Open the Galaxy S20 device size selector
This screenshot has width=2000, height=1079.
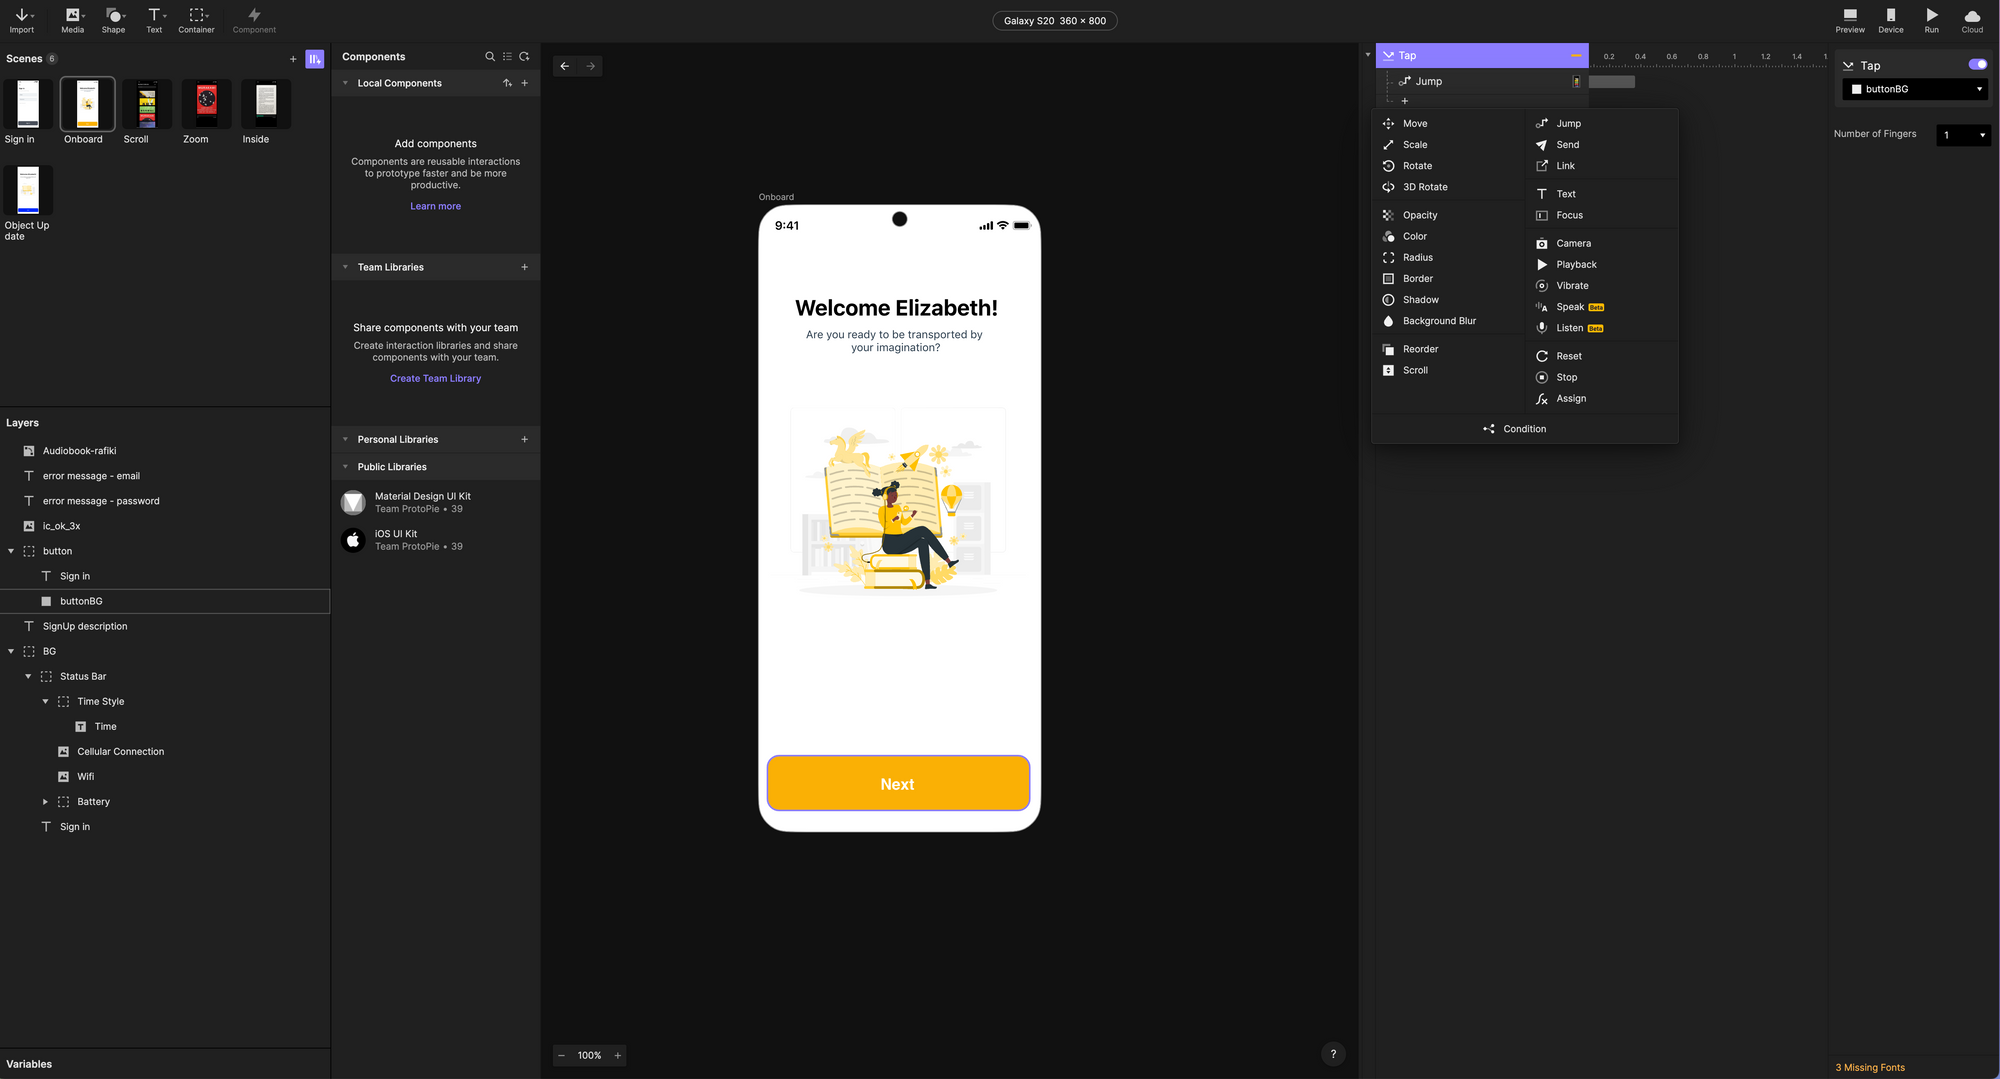(x=1055, y=20)
